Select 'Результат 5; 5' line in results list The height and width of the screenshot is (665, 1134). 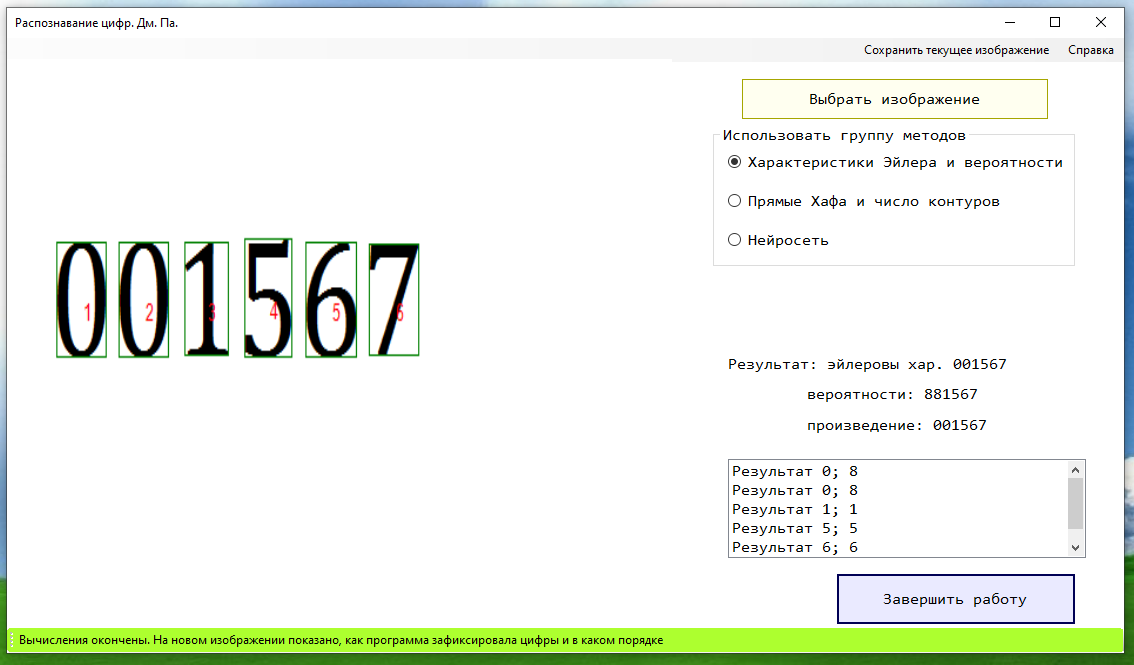coord(795,528)
